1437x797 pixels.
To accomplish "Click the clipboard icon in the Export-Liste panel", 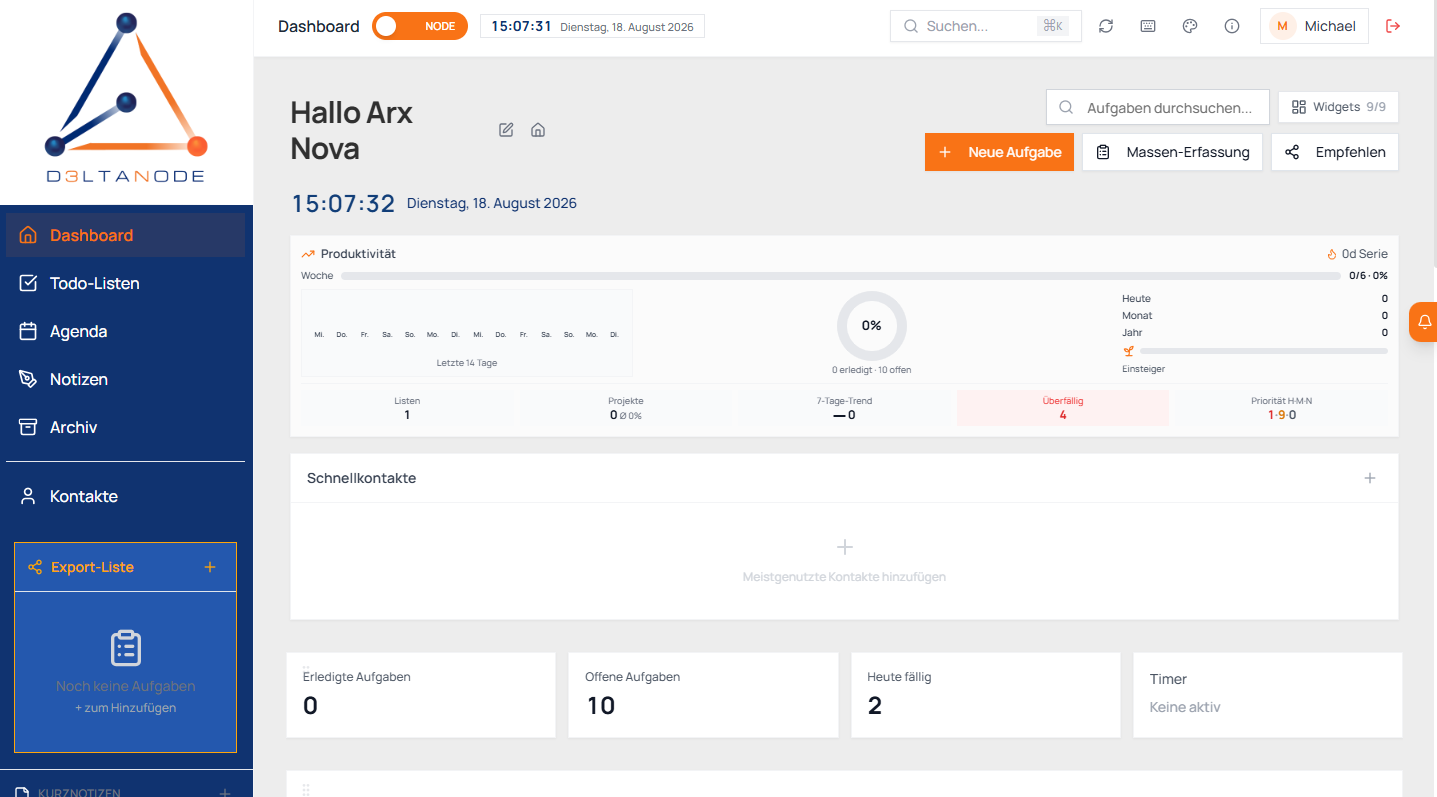I will click(x=126, y=648).
